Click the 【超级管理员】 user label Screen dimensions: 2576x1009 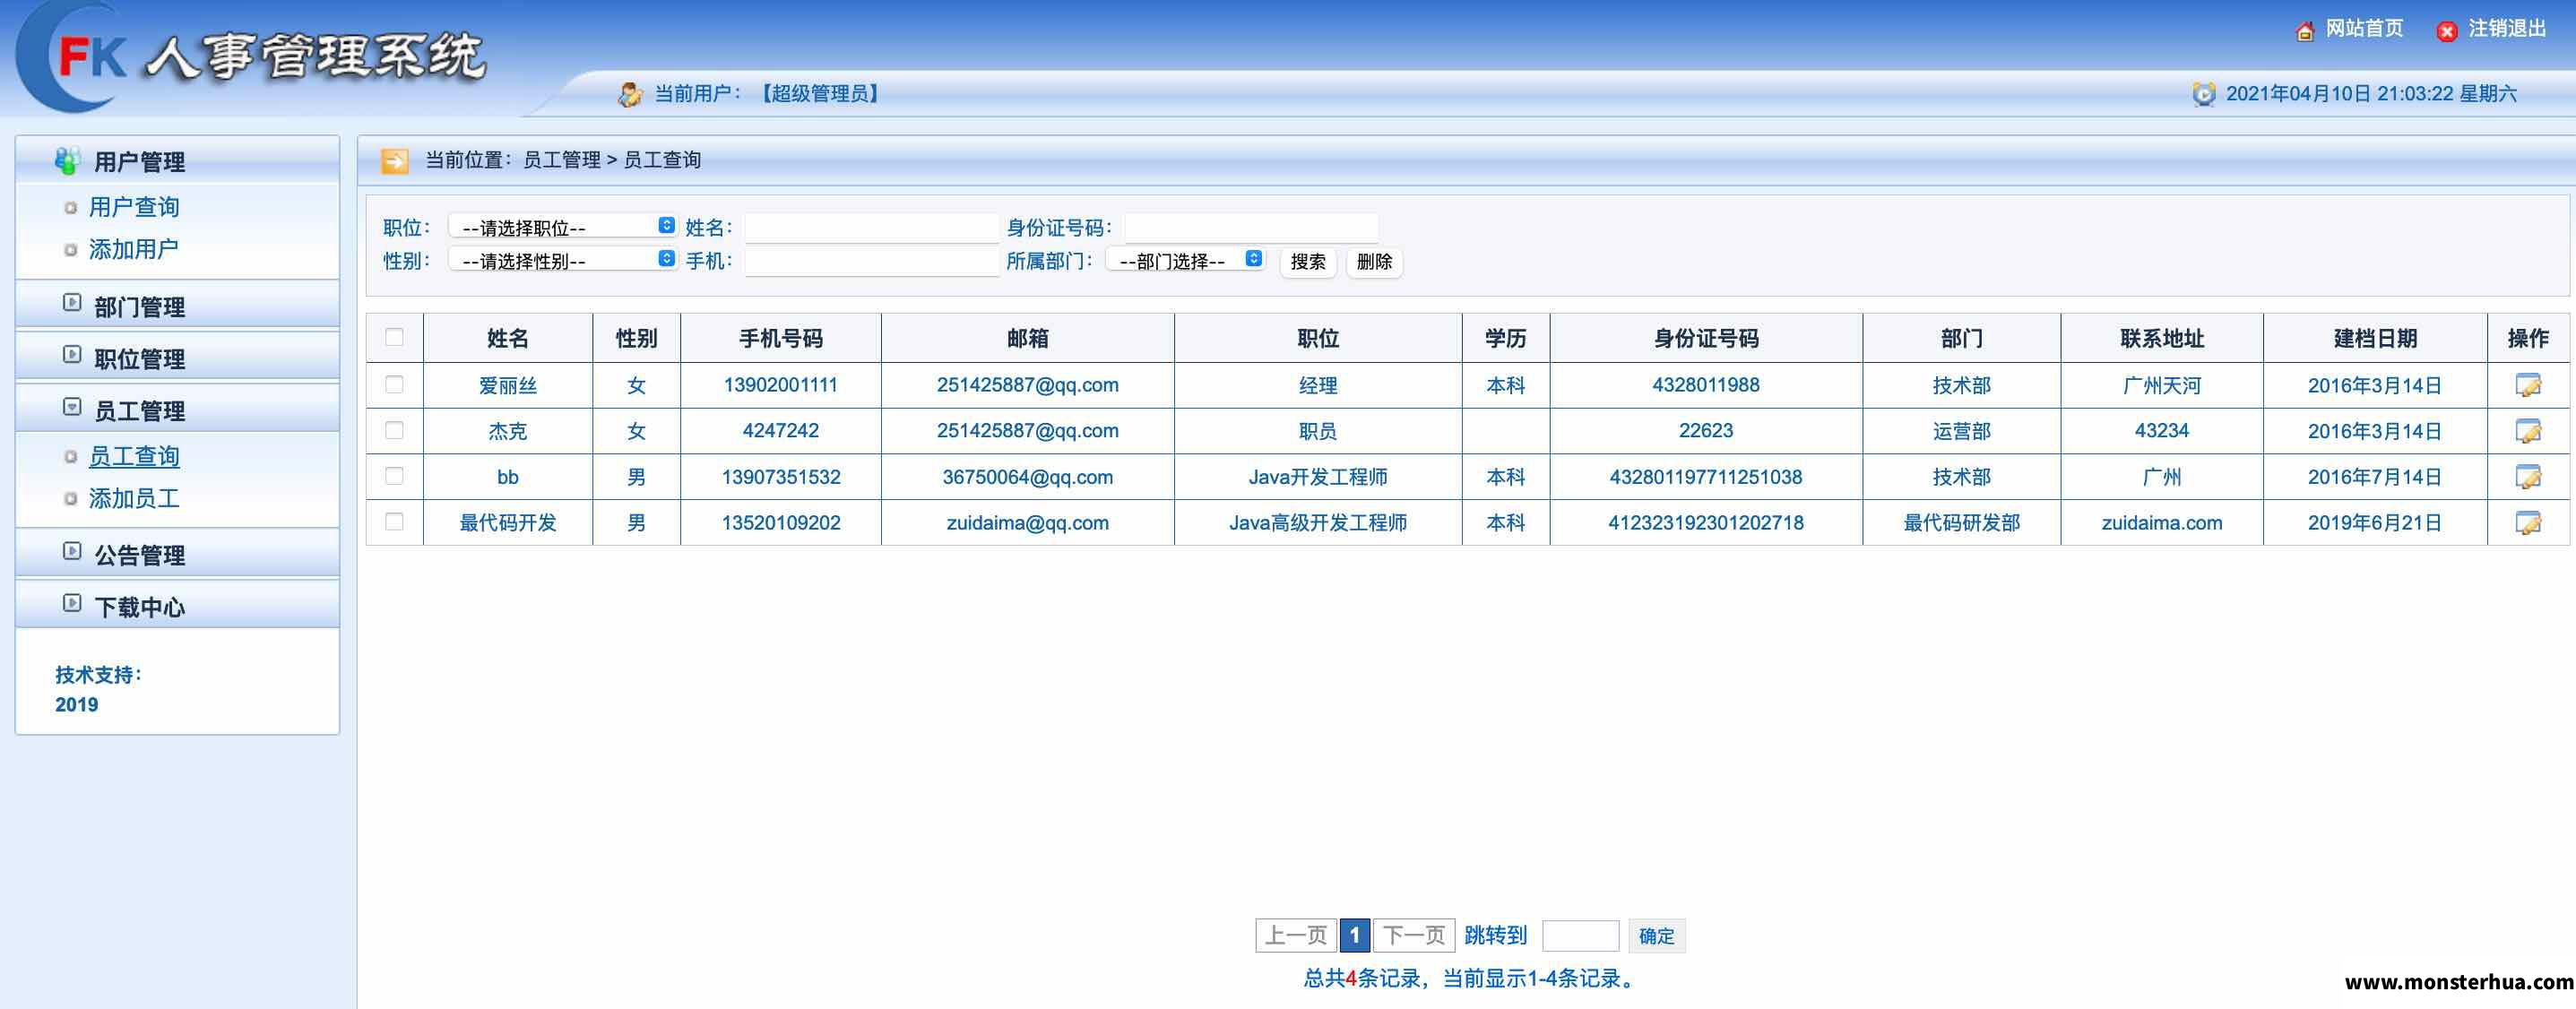(820, 94)
